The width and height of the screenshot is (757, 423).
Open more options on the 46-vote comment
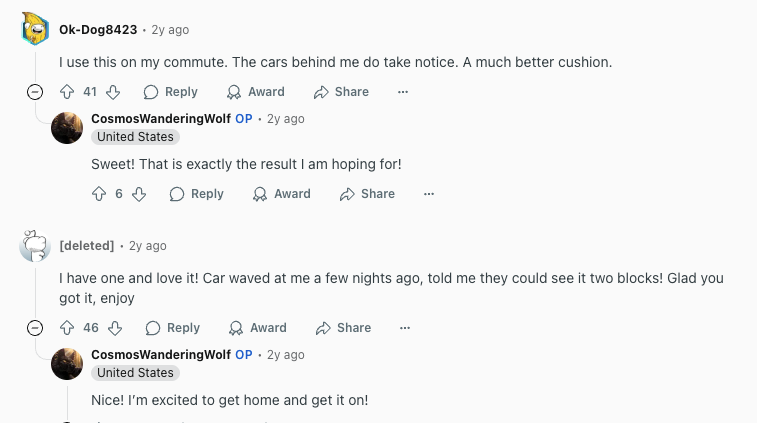405,328
